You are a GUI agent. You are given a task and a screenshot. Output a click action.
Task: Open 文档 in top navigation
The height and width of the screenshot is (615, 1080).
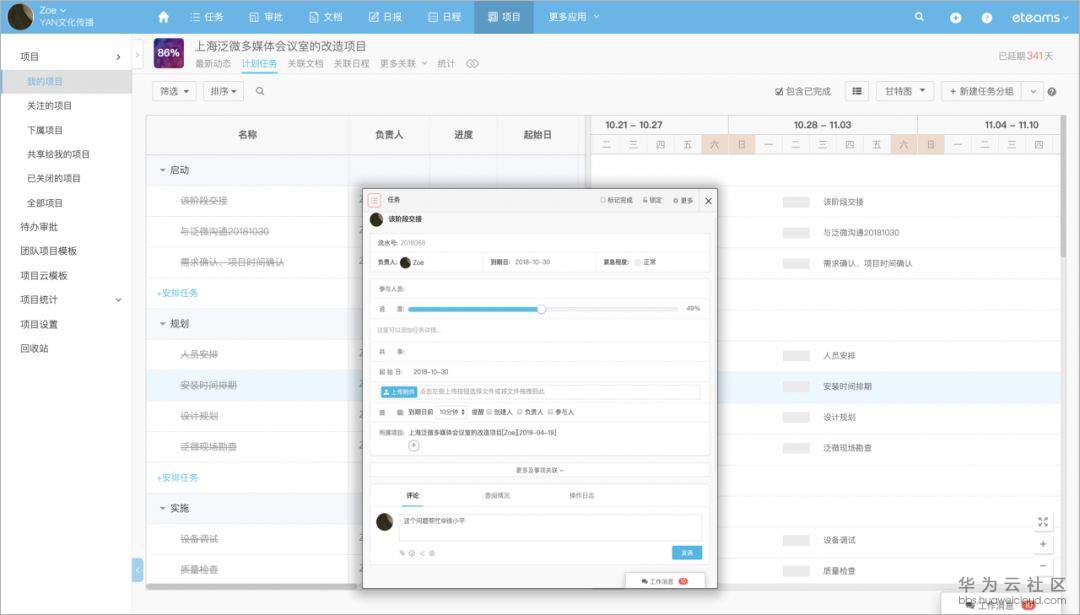[326, 17]
